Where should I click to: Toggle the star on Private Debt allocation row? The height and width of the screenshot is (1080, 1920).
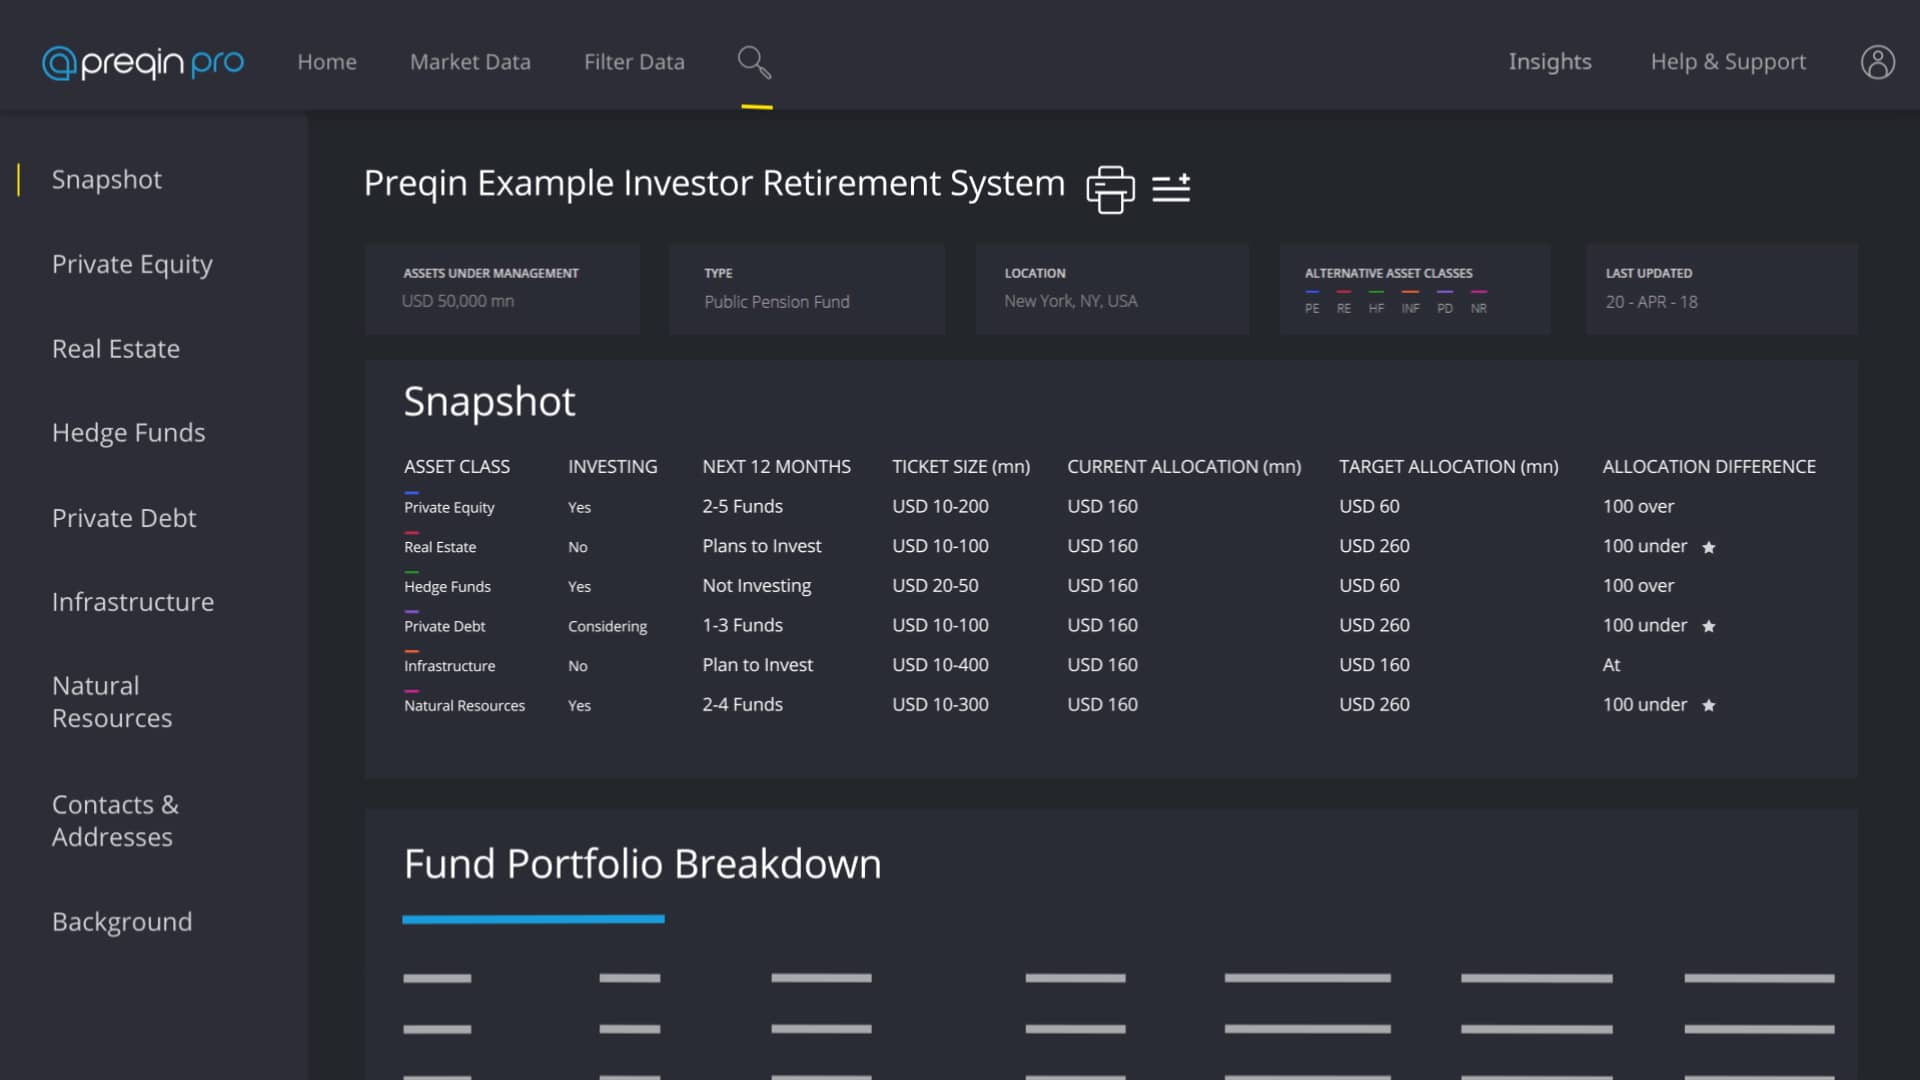[1710, 626]
